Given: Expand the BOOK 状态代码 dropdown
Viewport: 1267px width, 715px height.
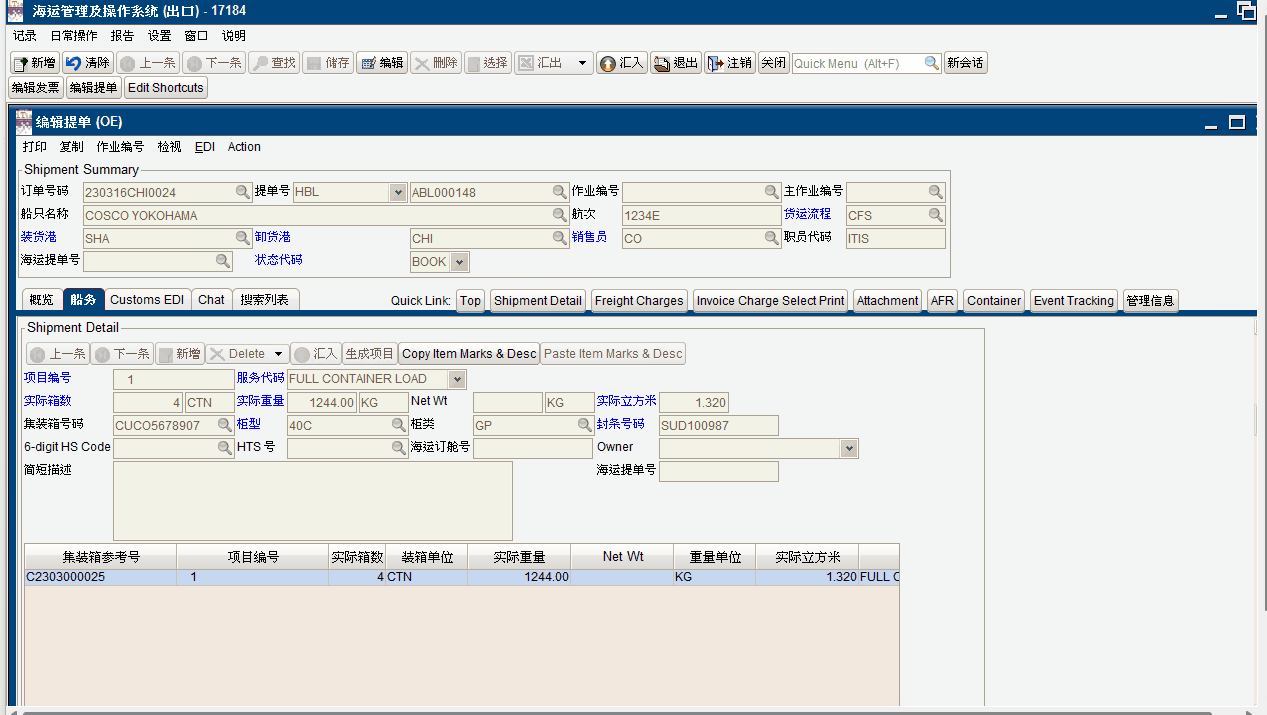Looking at the screenshot, I should click(x=460, y=262).
